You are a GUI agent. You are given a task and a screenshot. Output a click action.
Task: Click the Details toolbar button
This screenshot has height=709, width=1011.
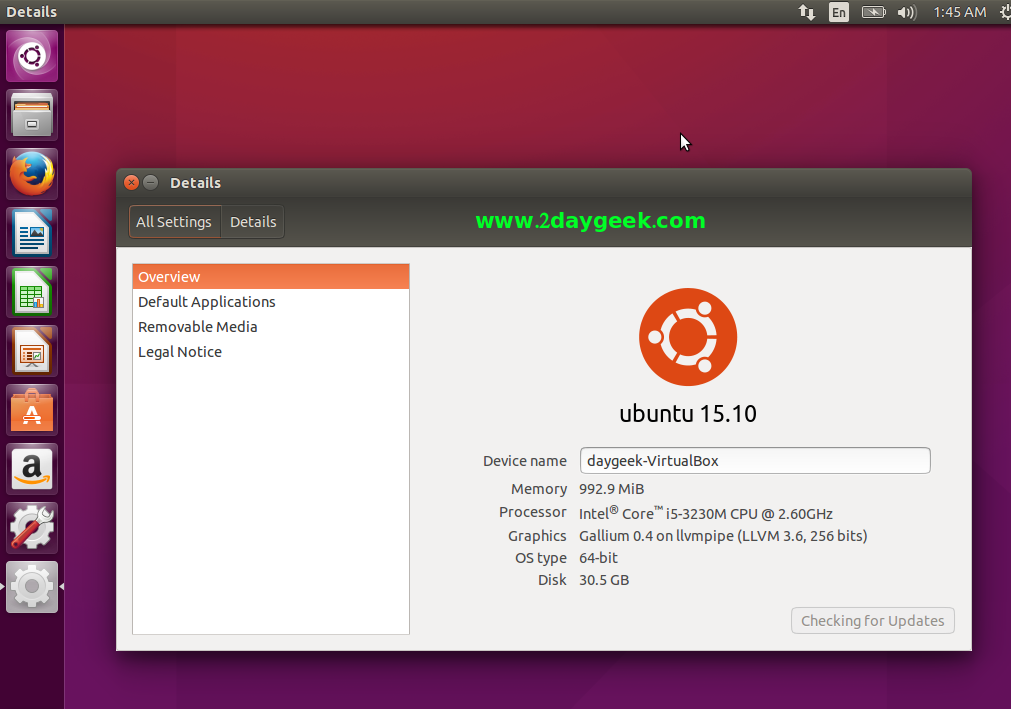253,222
